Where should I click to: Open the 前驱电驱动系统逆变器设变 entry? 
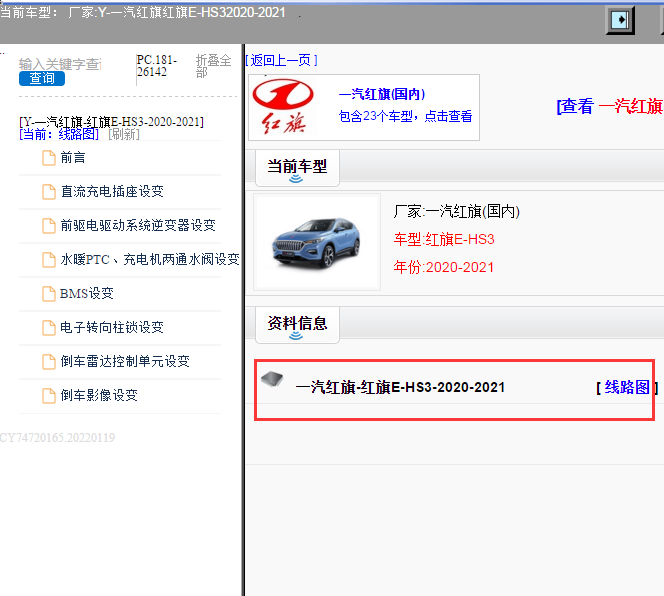click(x=138, y=225)
